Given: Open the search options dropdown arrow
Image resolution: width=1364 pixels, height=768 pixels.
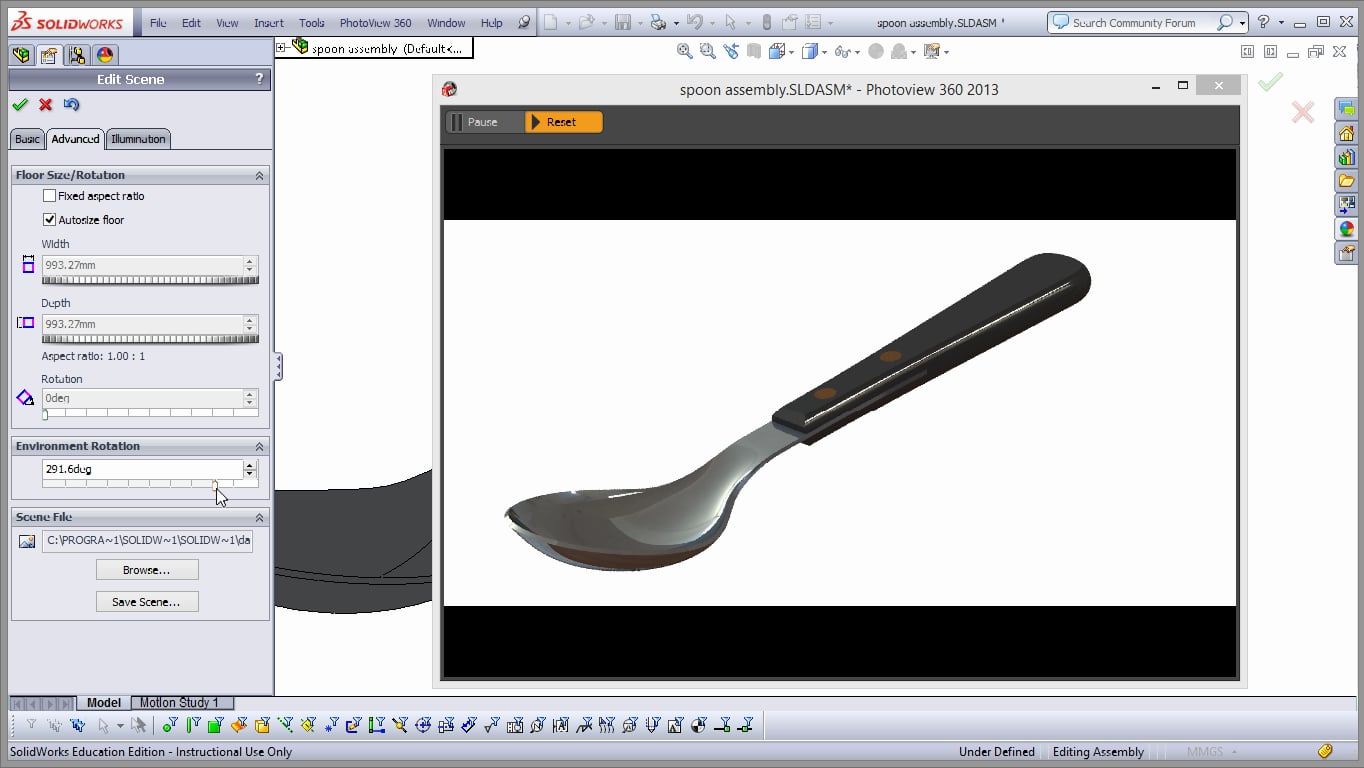Looking at the screenshot, I should (1242, 22).
